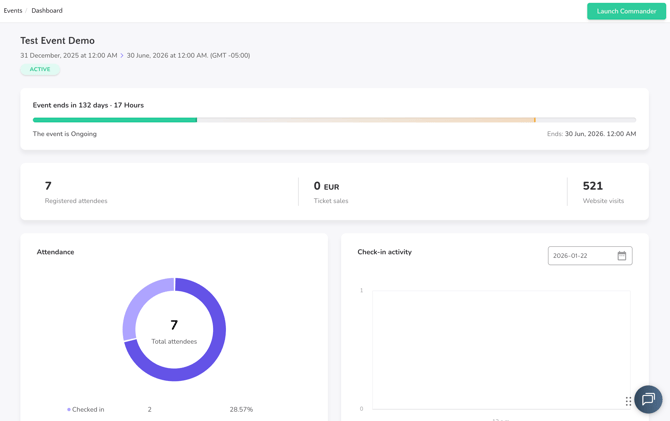Click the Checked in legend label
The width and height of the screenshot is (670, 421).
(88, 410)
